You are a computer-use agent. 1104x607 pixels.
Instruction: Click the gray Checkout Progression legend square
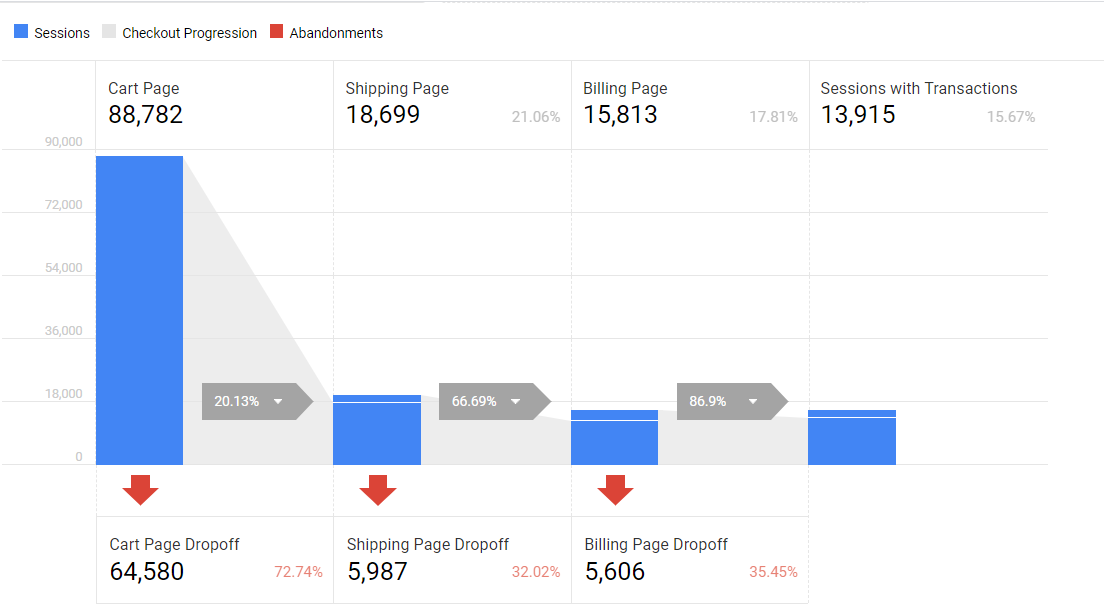(x=109, y=32)
